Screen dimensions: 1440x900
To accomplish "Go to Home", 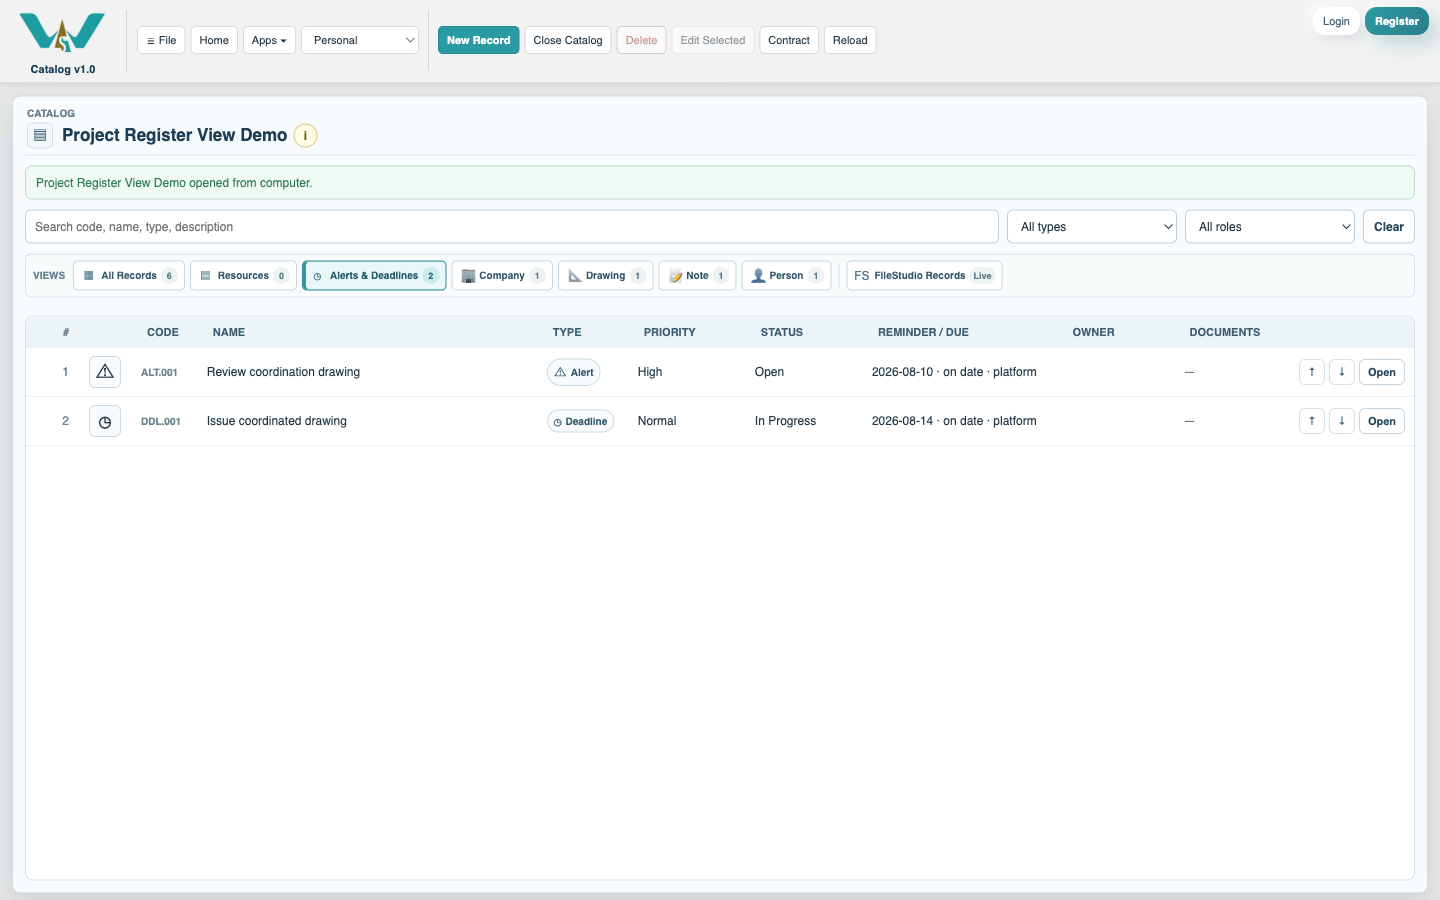I will click(x=214, y=40).
